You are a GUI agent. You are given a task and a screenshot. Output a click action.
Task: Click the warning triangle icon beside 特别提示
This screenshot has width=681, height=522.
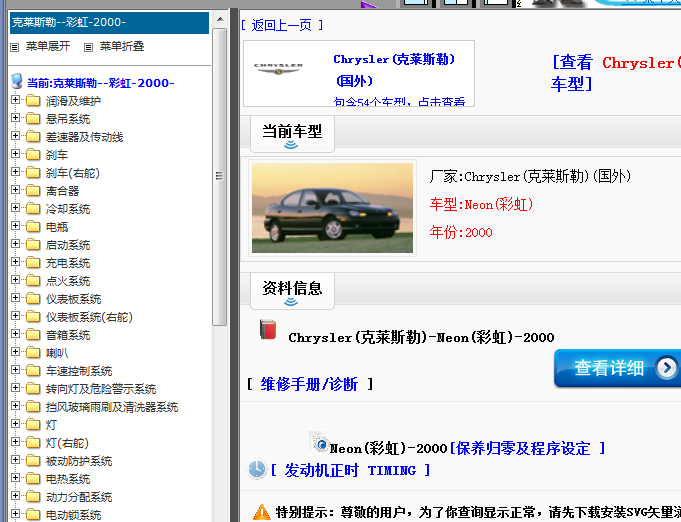click(261, 512)
